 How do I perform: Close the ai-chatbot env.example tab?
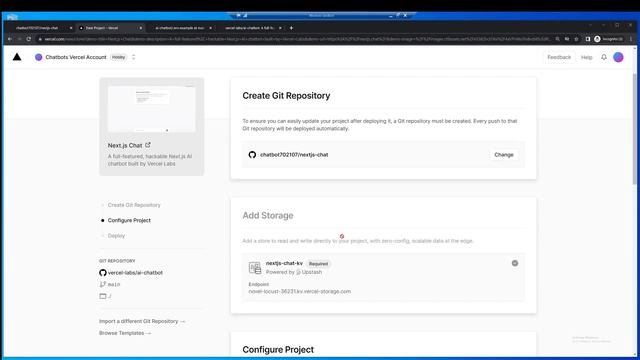point(211,28)
